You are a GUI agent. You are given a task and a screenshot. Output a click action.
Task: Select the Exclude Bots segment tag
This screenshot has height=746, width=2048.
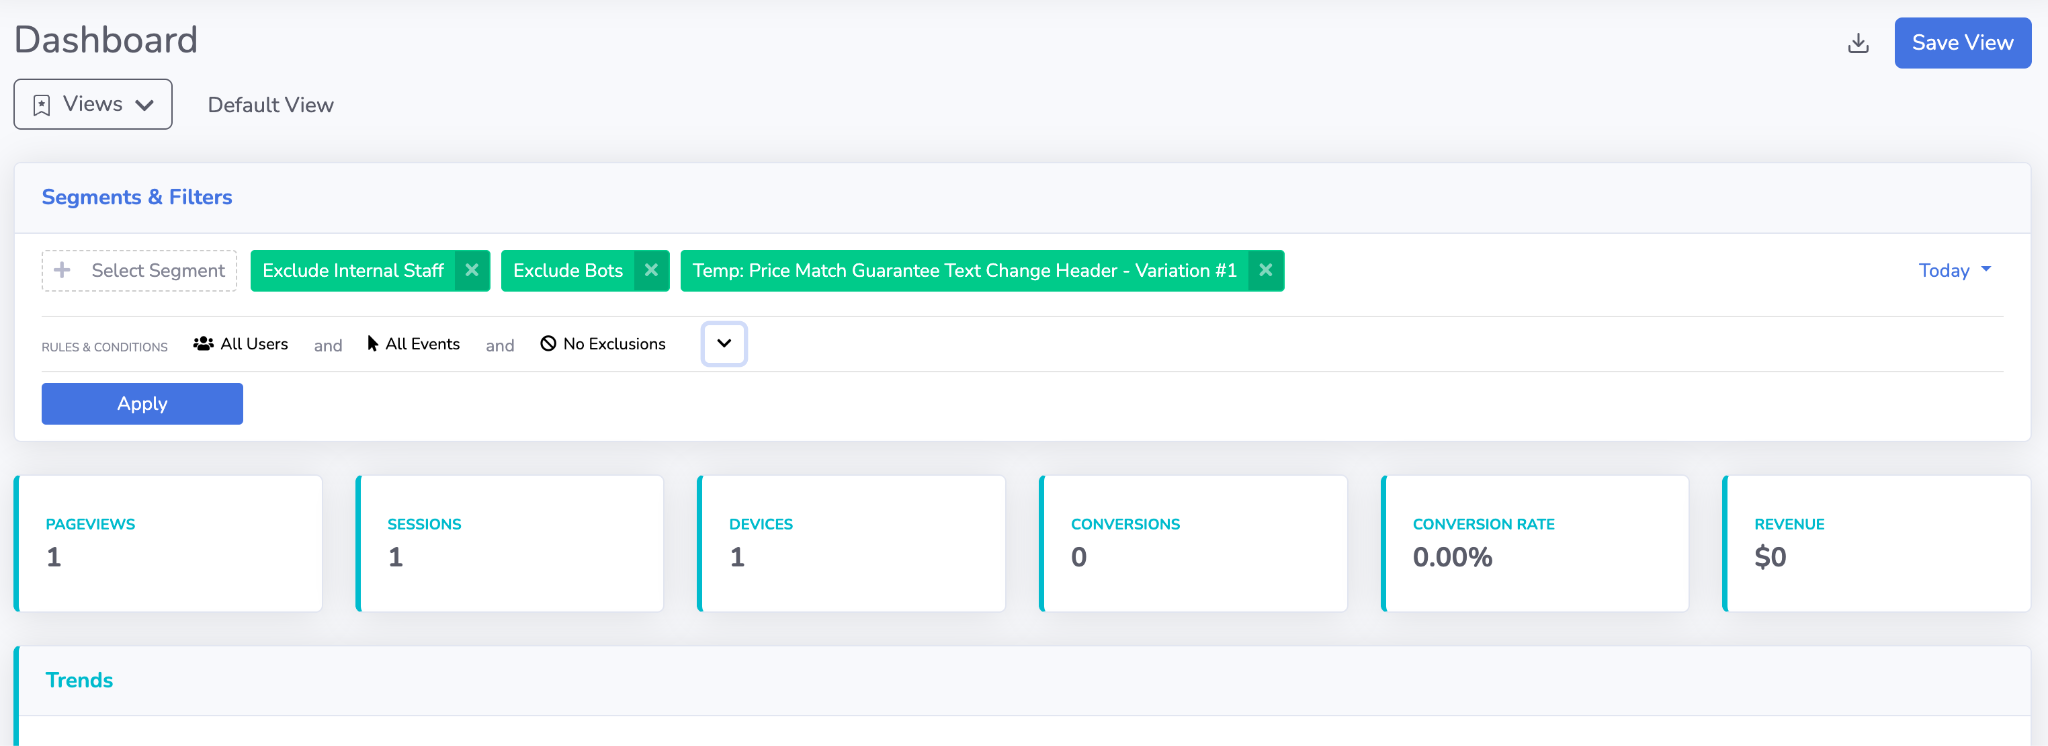(x=567, y=271)
